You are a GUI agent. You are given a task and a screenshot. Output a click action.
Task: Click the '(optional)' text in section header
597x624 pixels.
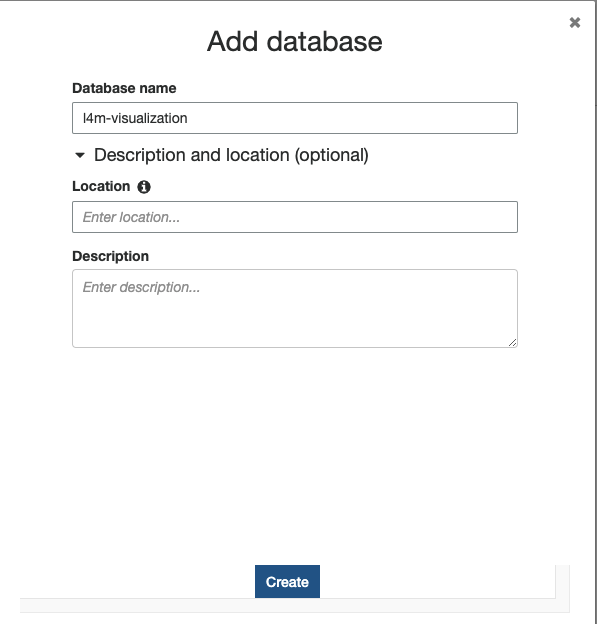point(332,155)
